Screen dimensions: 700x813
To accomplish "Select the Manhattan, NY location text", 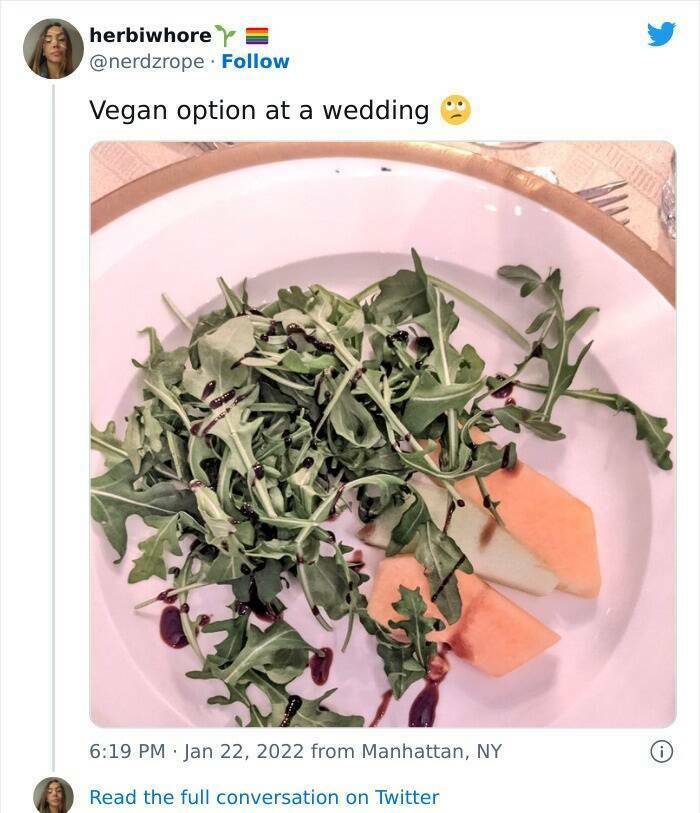I will (432, 751).
